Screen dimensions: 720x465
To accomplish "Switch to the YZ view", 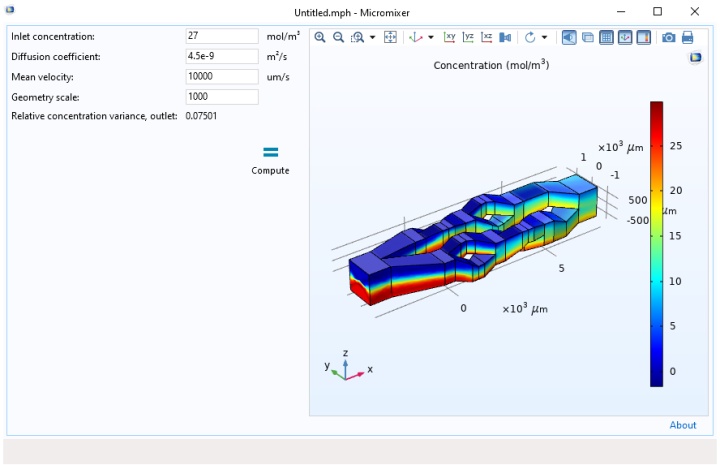I will click(468, 37).
